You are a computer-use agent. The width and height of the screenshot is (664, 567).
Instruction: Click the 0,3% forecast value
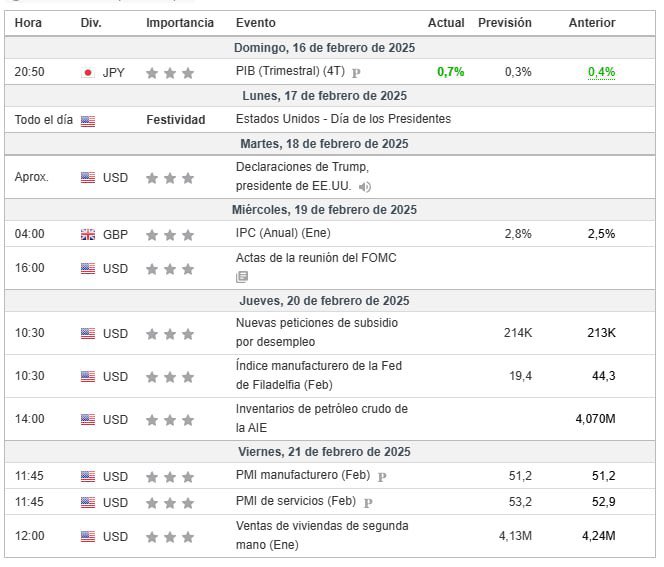(x=518, y=72)
